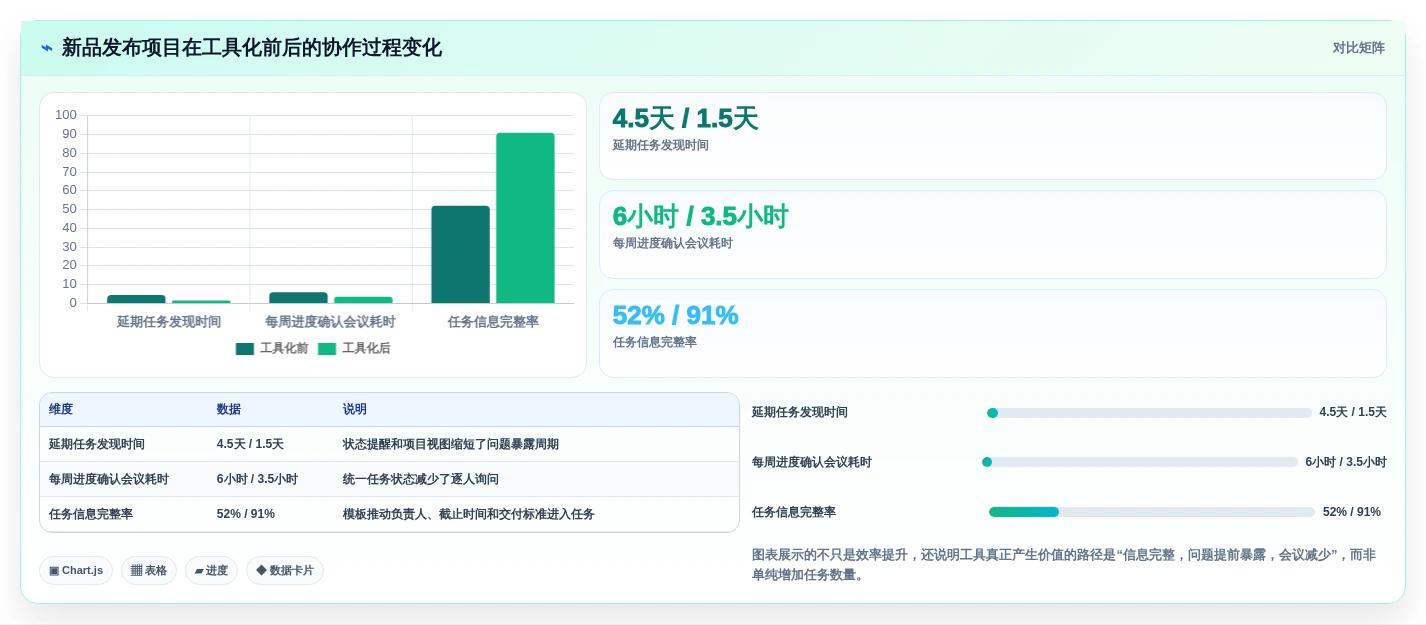Click the summary paragraph starting 图表展示的不只是效率提升
The width and height of the screenshot is (1426, 625).
pos(1064,564)
